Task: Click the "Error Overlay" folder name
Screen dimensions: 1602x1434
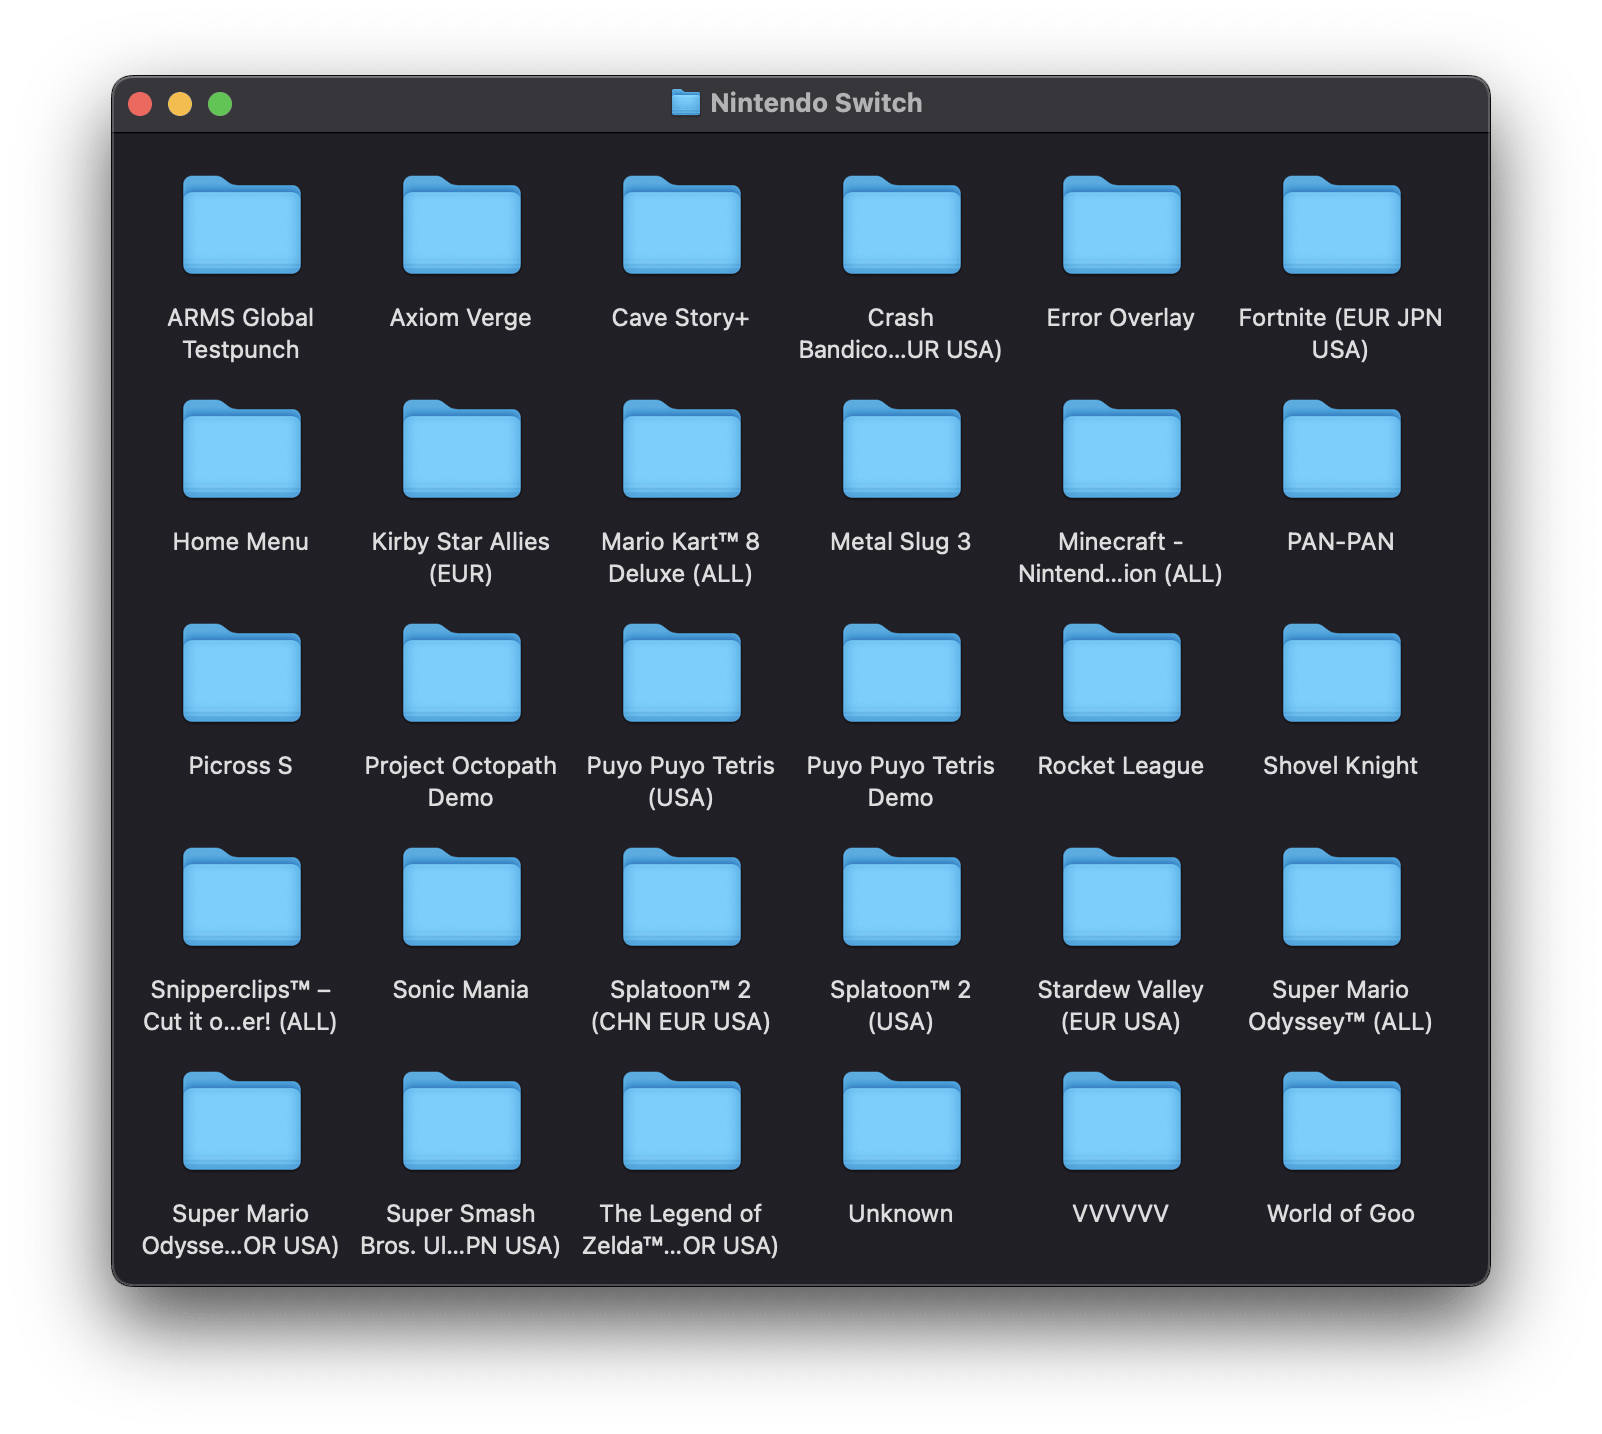Action: [1121, 318]
